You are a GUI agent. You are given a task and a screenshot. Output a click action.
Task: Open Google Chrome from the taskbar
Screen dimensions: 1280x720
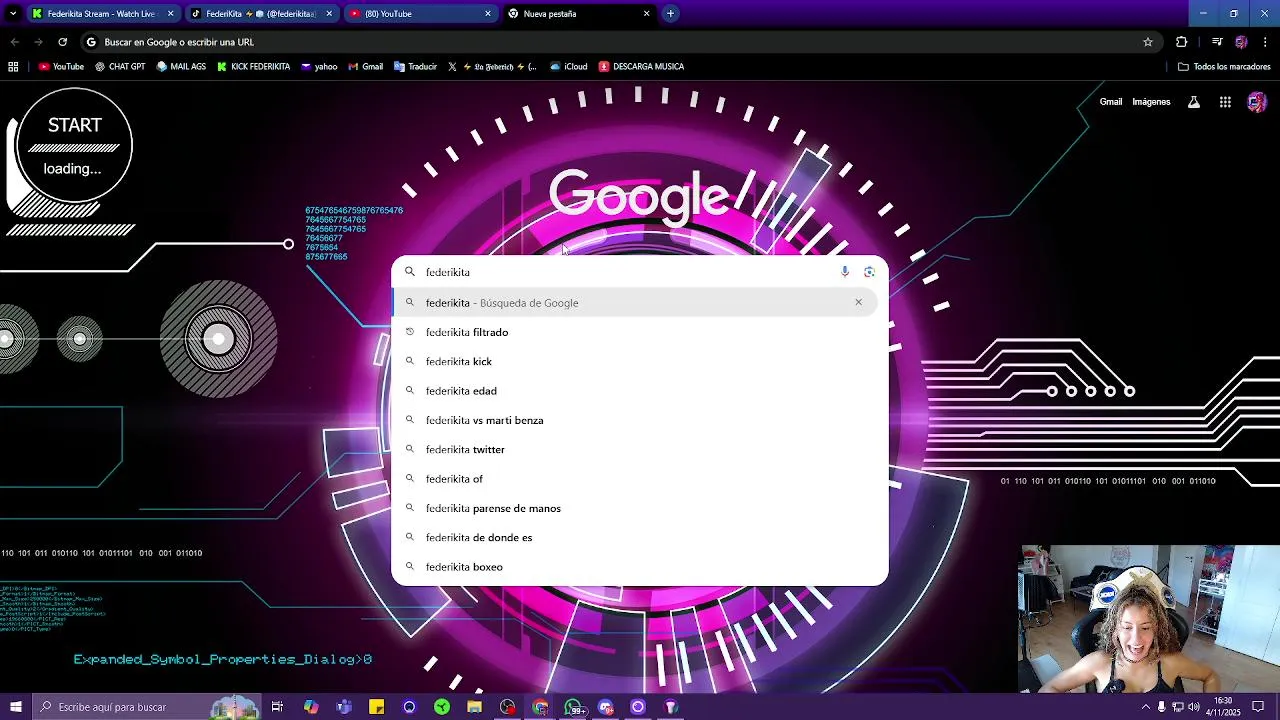click(x=540, y=707)
